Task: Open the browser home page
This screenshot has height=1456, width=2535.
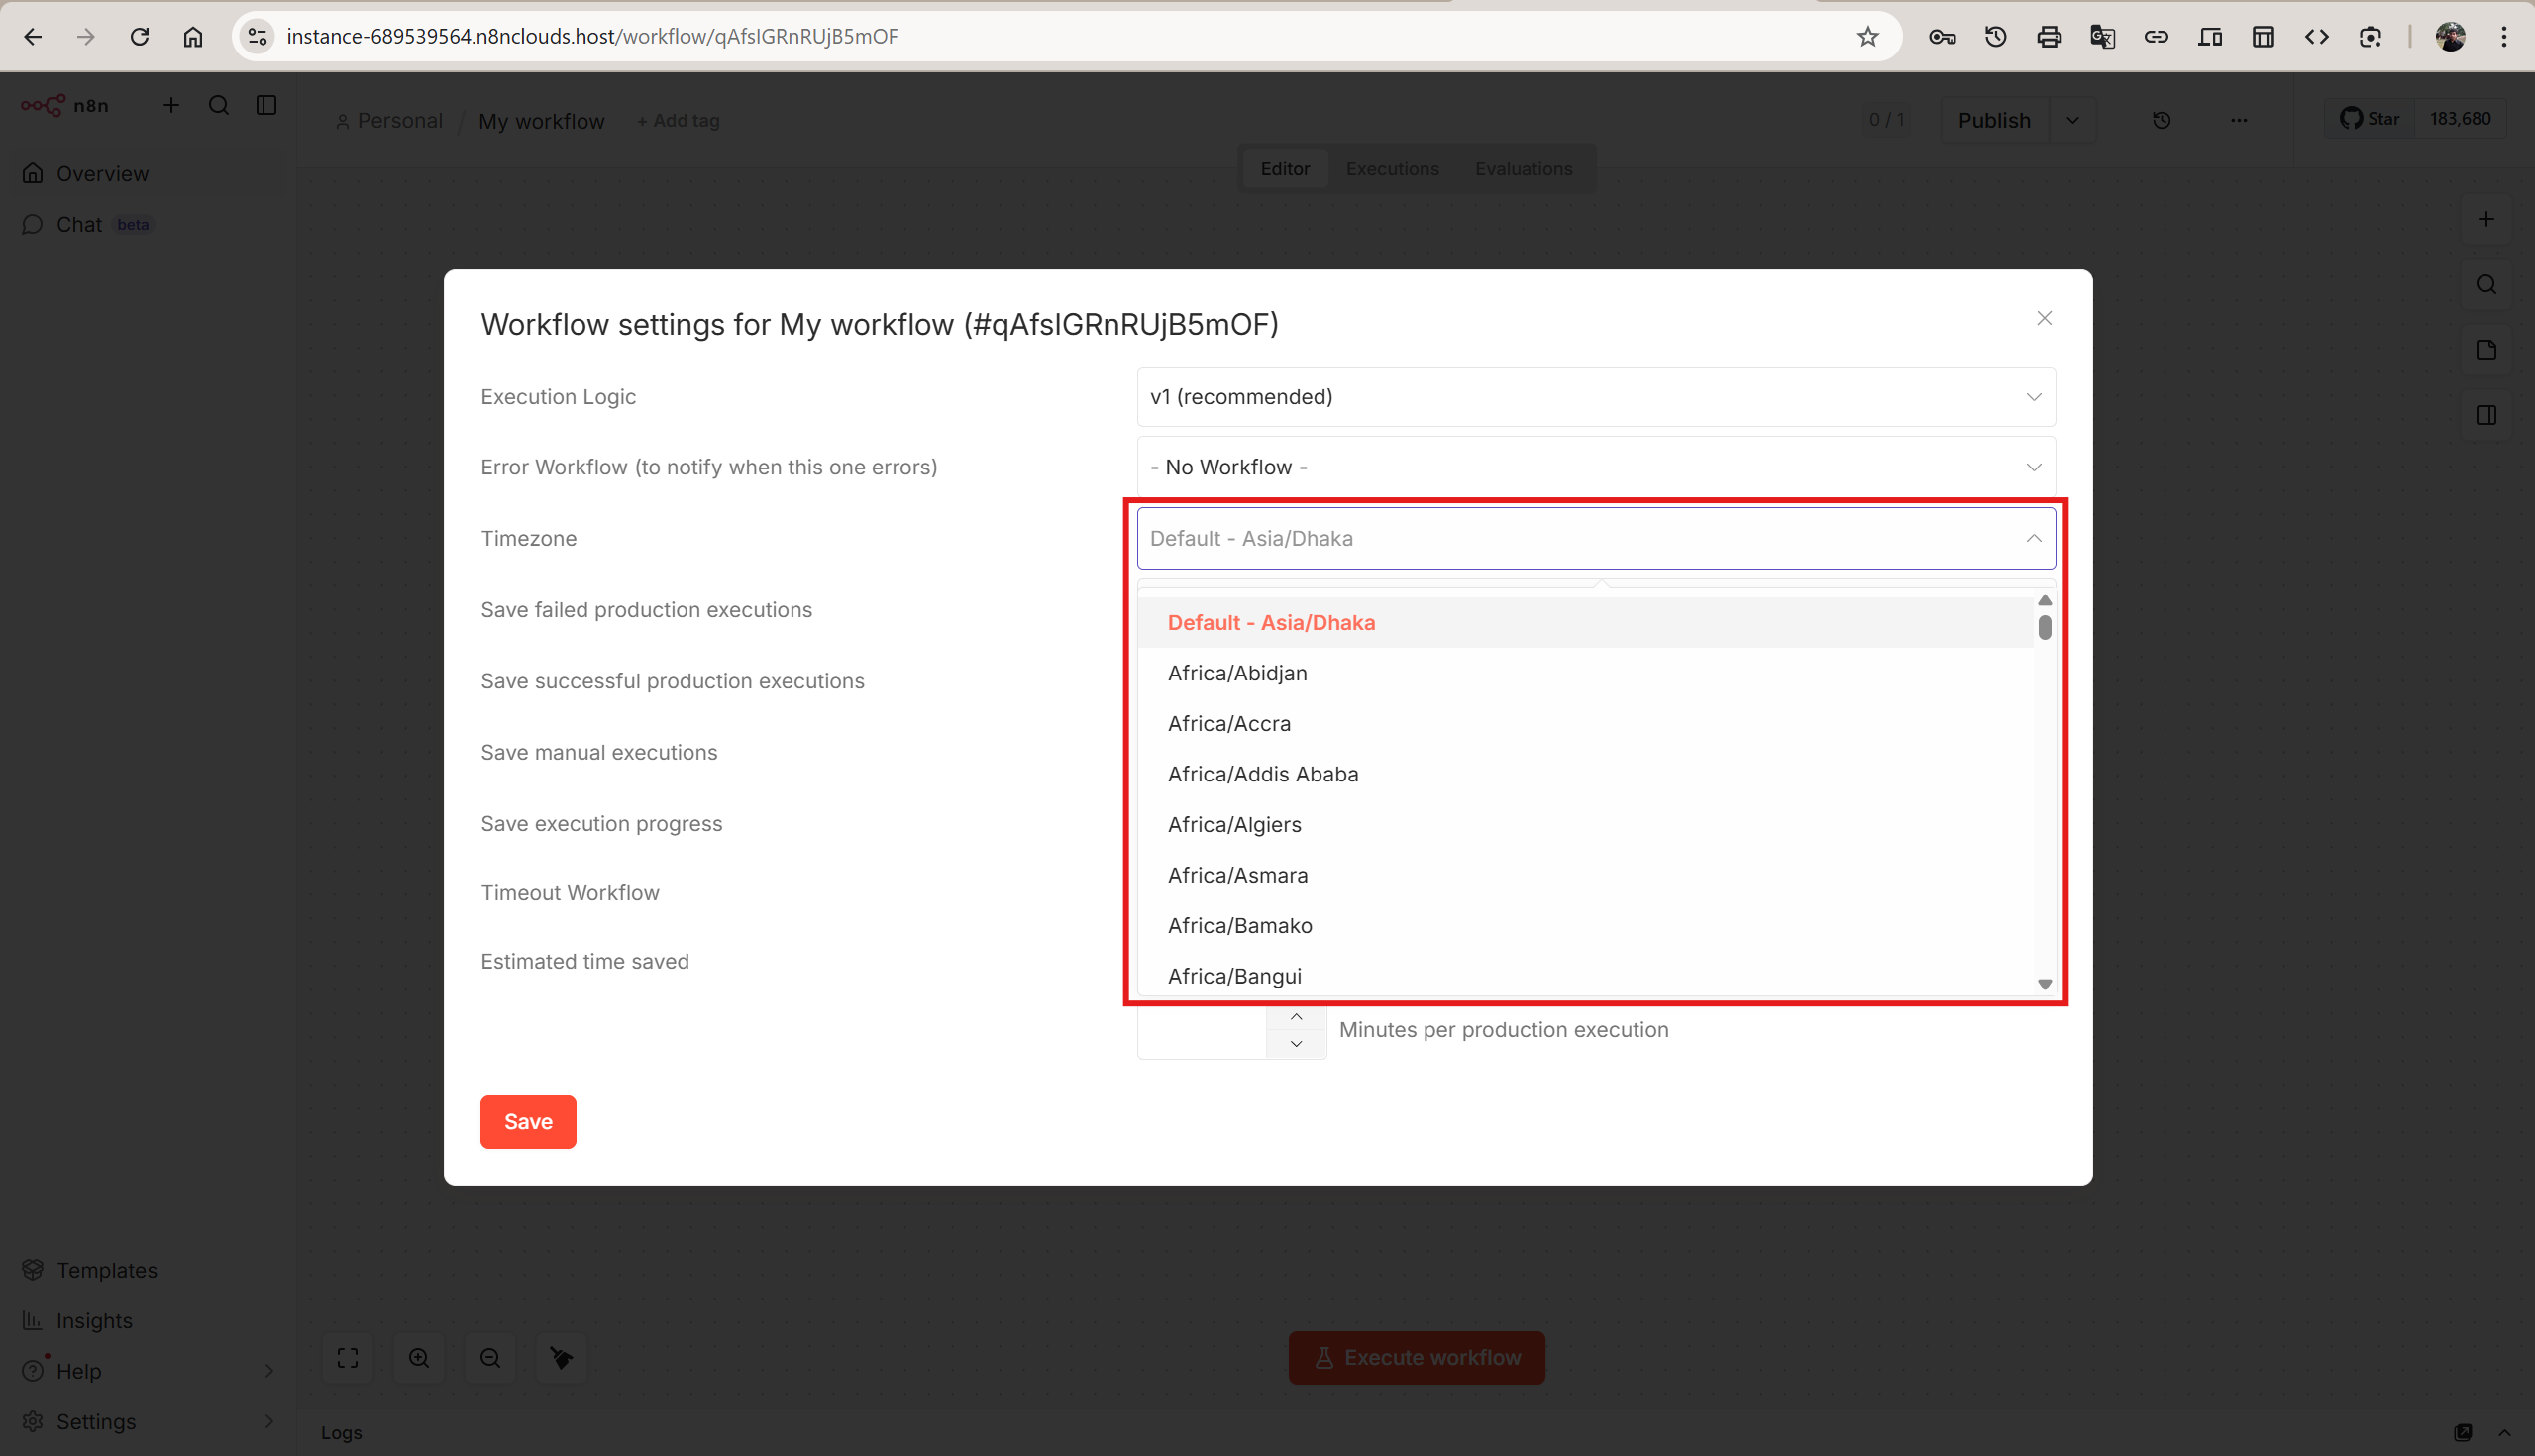Action: pos(193,37)
